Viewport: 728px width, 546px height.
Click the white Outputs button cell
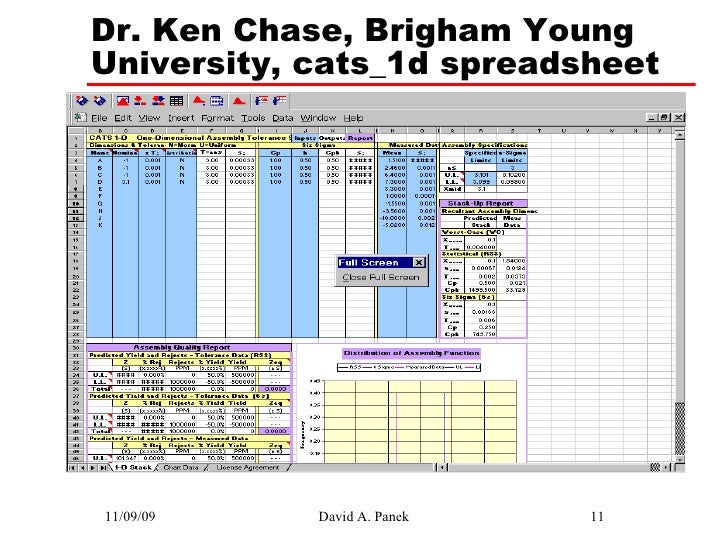332,138
